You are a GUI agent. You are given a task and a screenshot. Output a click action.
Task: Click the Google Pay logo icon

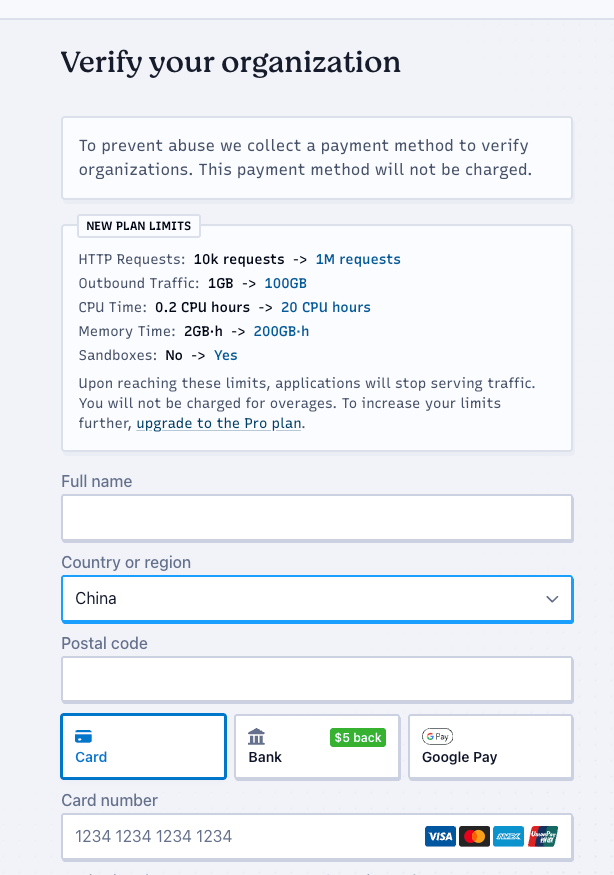pyautogui.click(x=438, y=737)
